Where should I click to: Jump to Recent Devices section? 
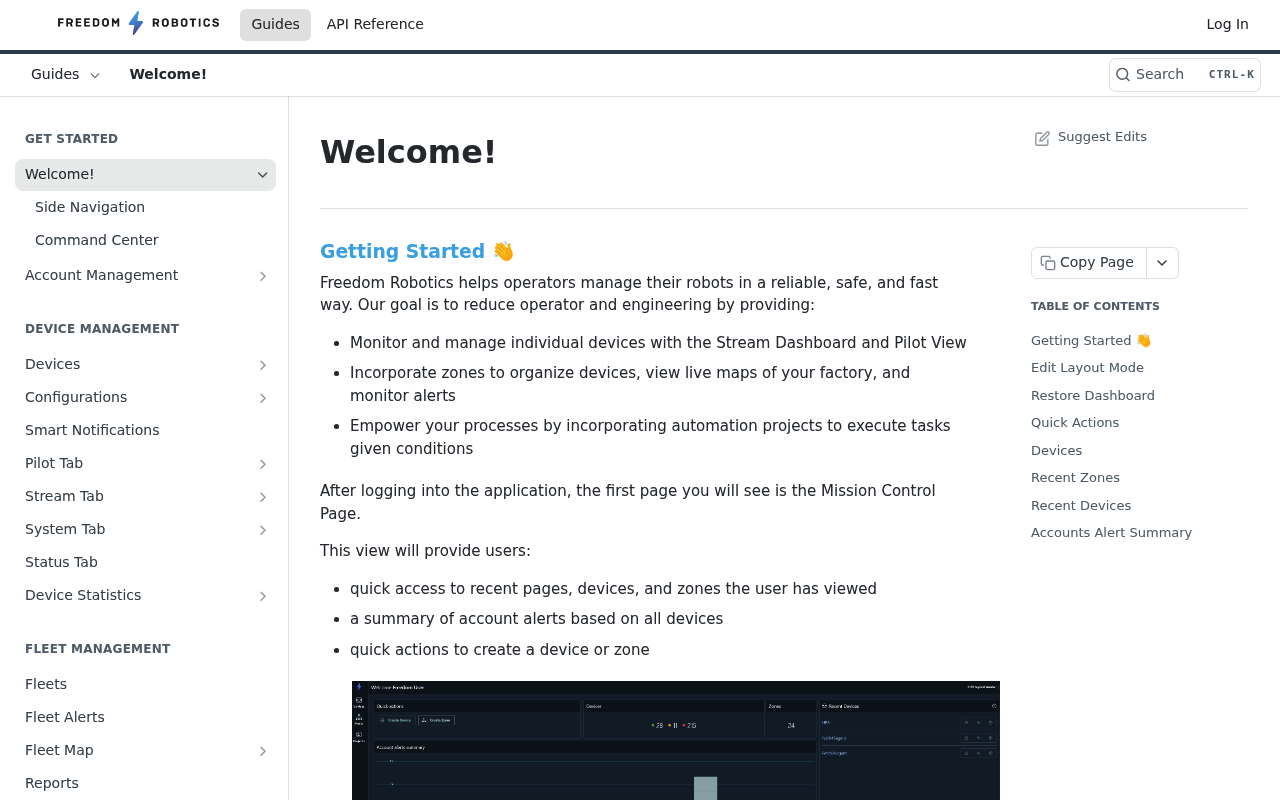1081,506
